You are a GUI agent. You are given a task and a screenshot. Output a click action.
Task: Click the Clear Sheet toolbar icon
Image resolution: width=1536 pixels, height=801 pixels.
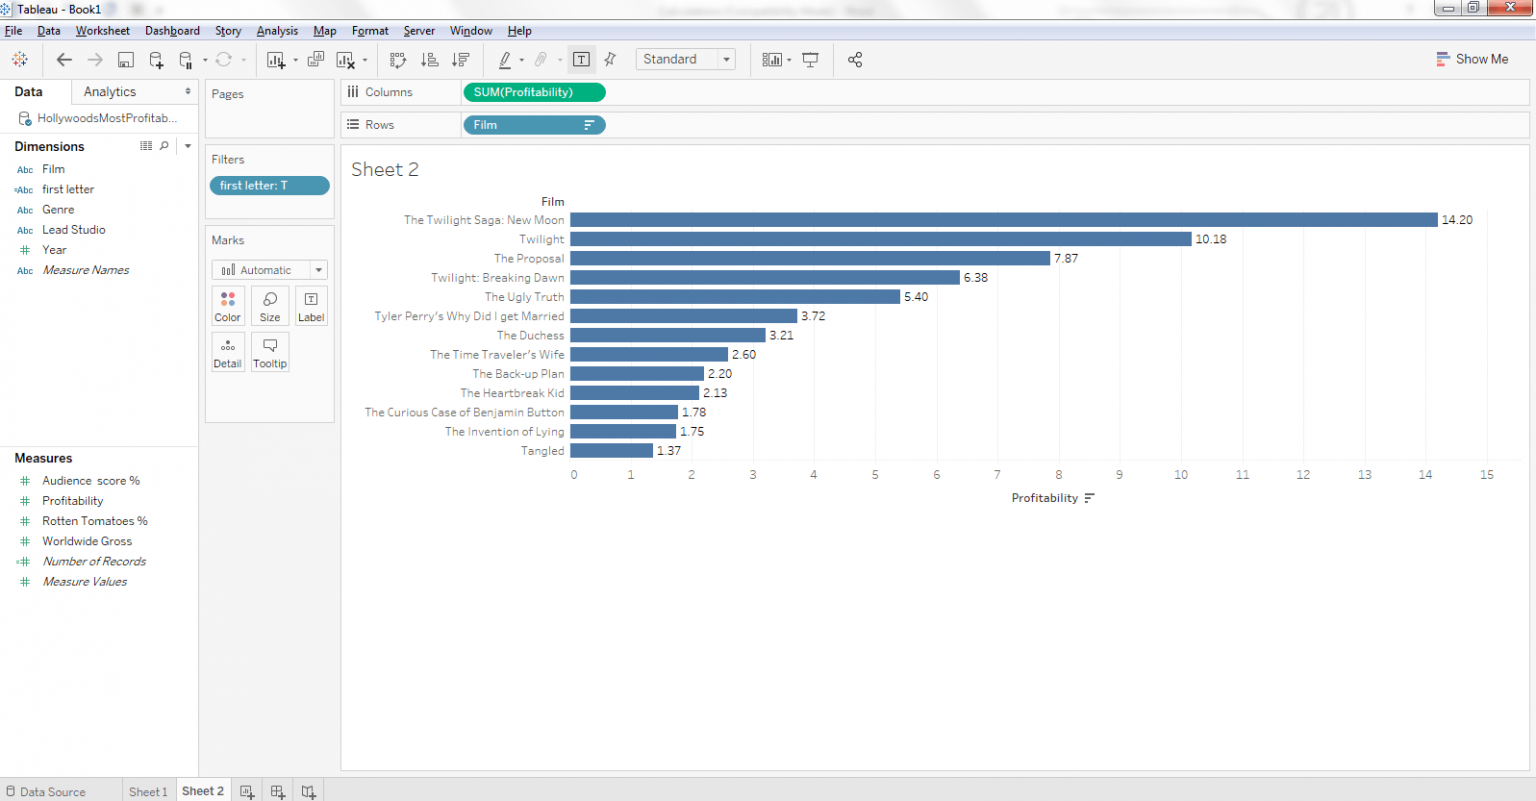coord(346,60)
